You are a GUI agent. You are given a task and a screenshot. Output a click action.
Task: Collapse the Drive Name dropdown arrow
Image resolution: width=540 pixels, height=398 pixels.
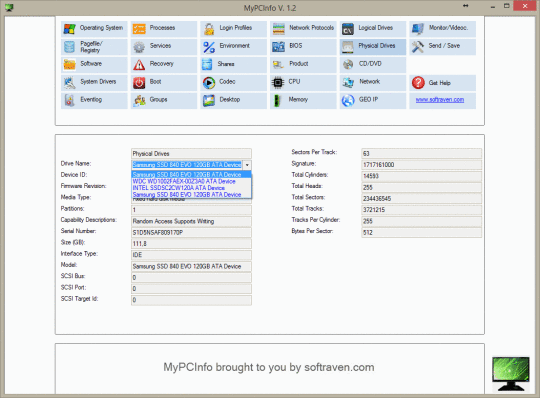(247, 165)
